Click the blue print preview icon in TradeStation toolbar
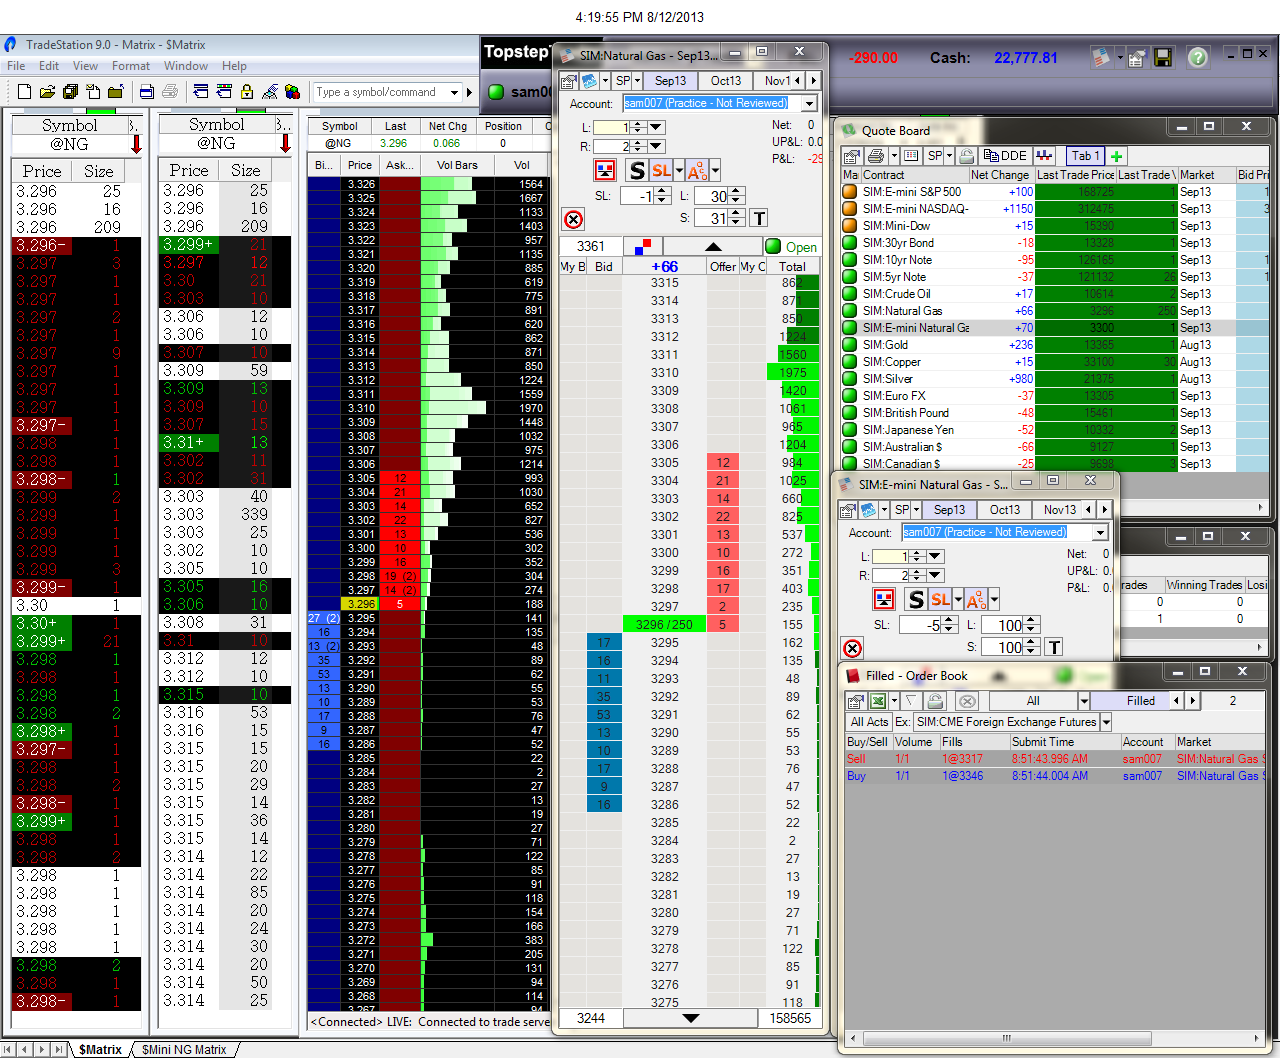 (147, 92)
